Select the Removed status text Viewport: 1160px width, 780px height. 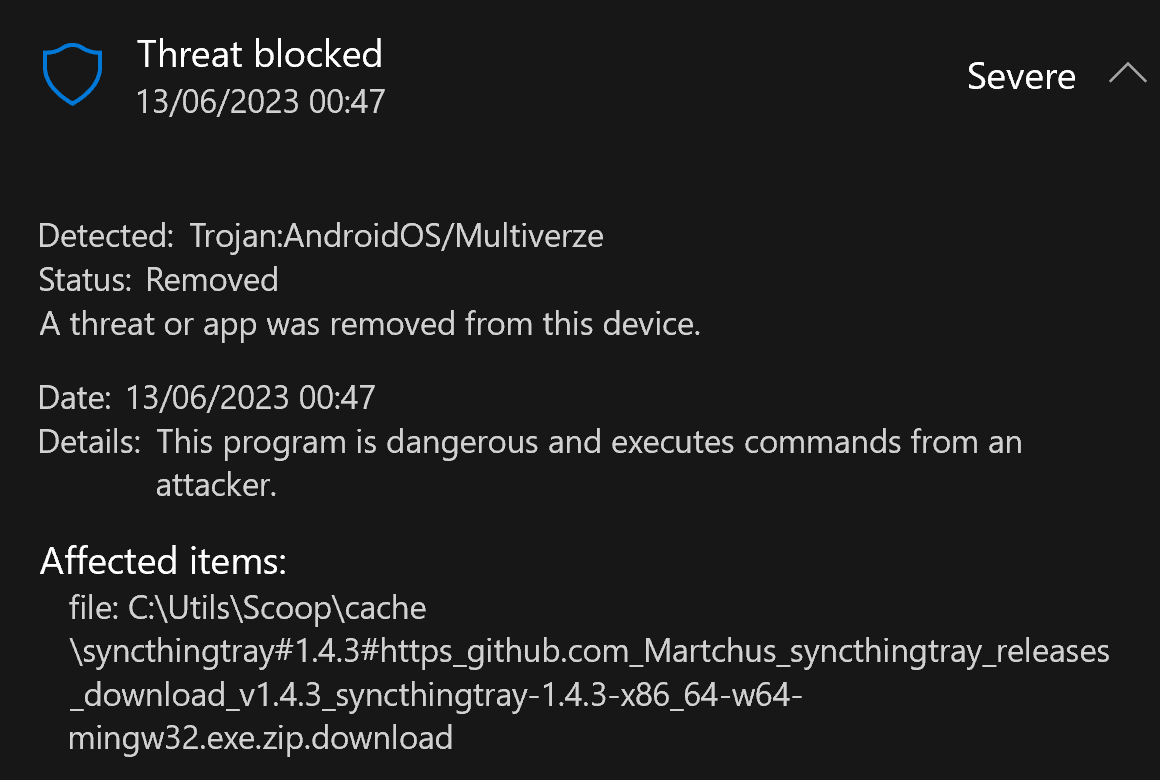tap(212, 280)
